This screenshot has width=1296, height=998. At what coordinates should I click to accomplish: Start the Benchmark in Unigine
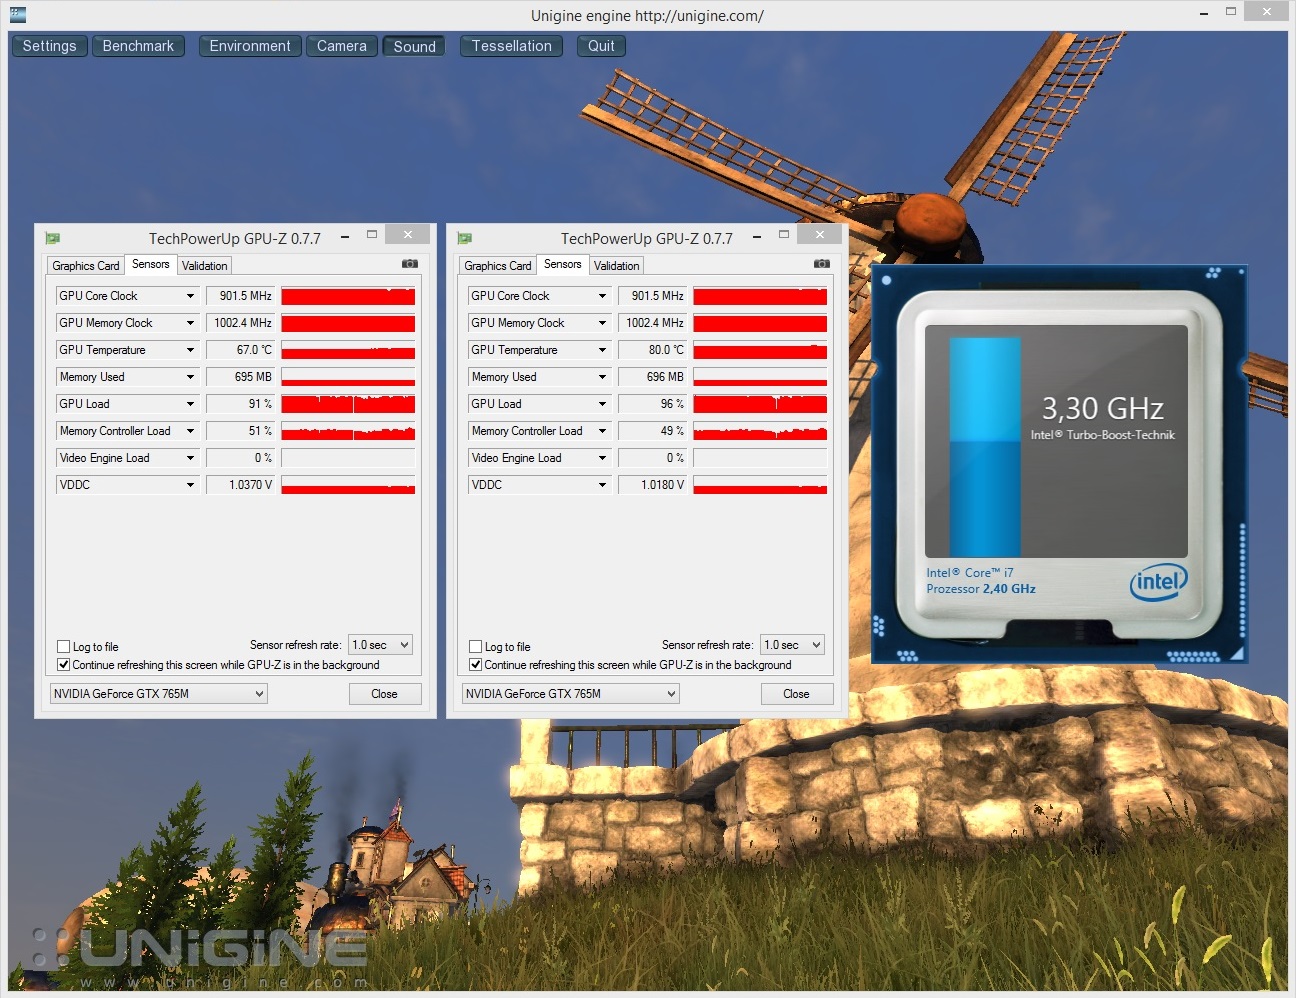point(138,46)
